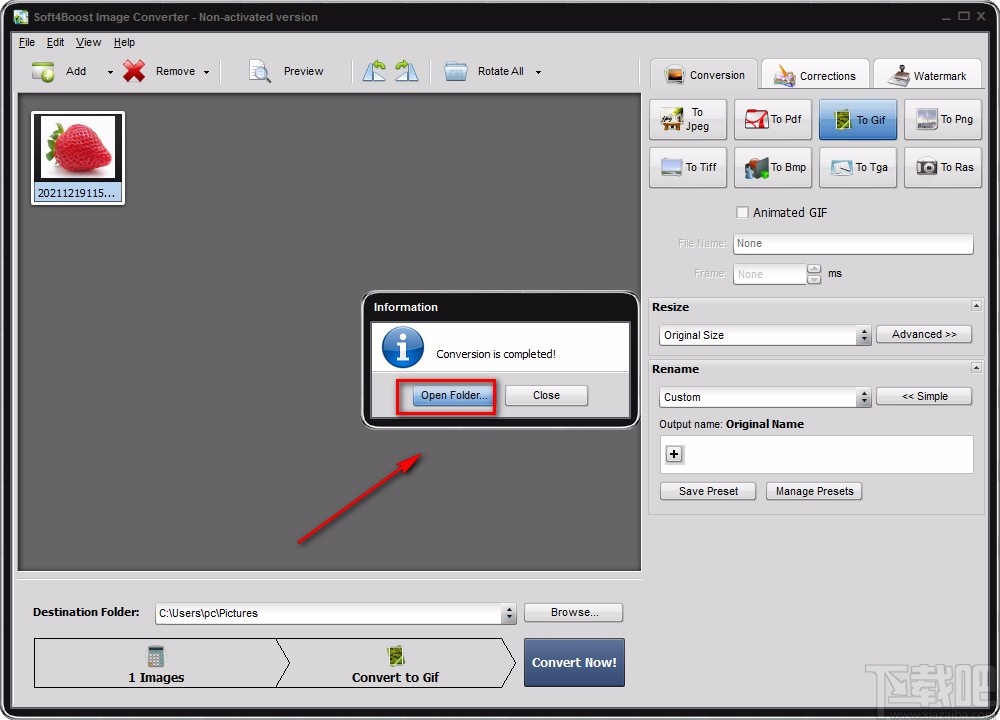This screenshot has width=1000, height=720.
Task: Select the To Gif format
Action: click(858, 119)
